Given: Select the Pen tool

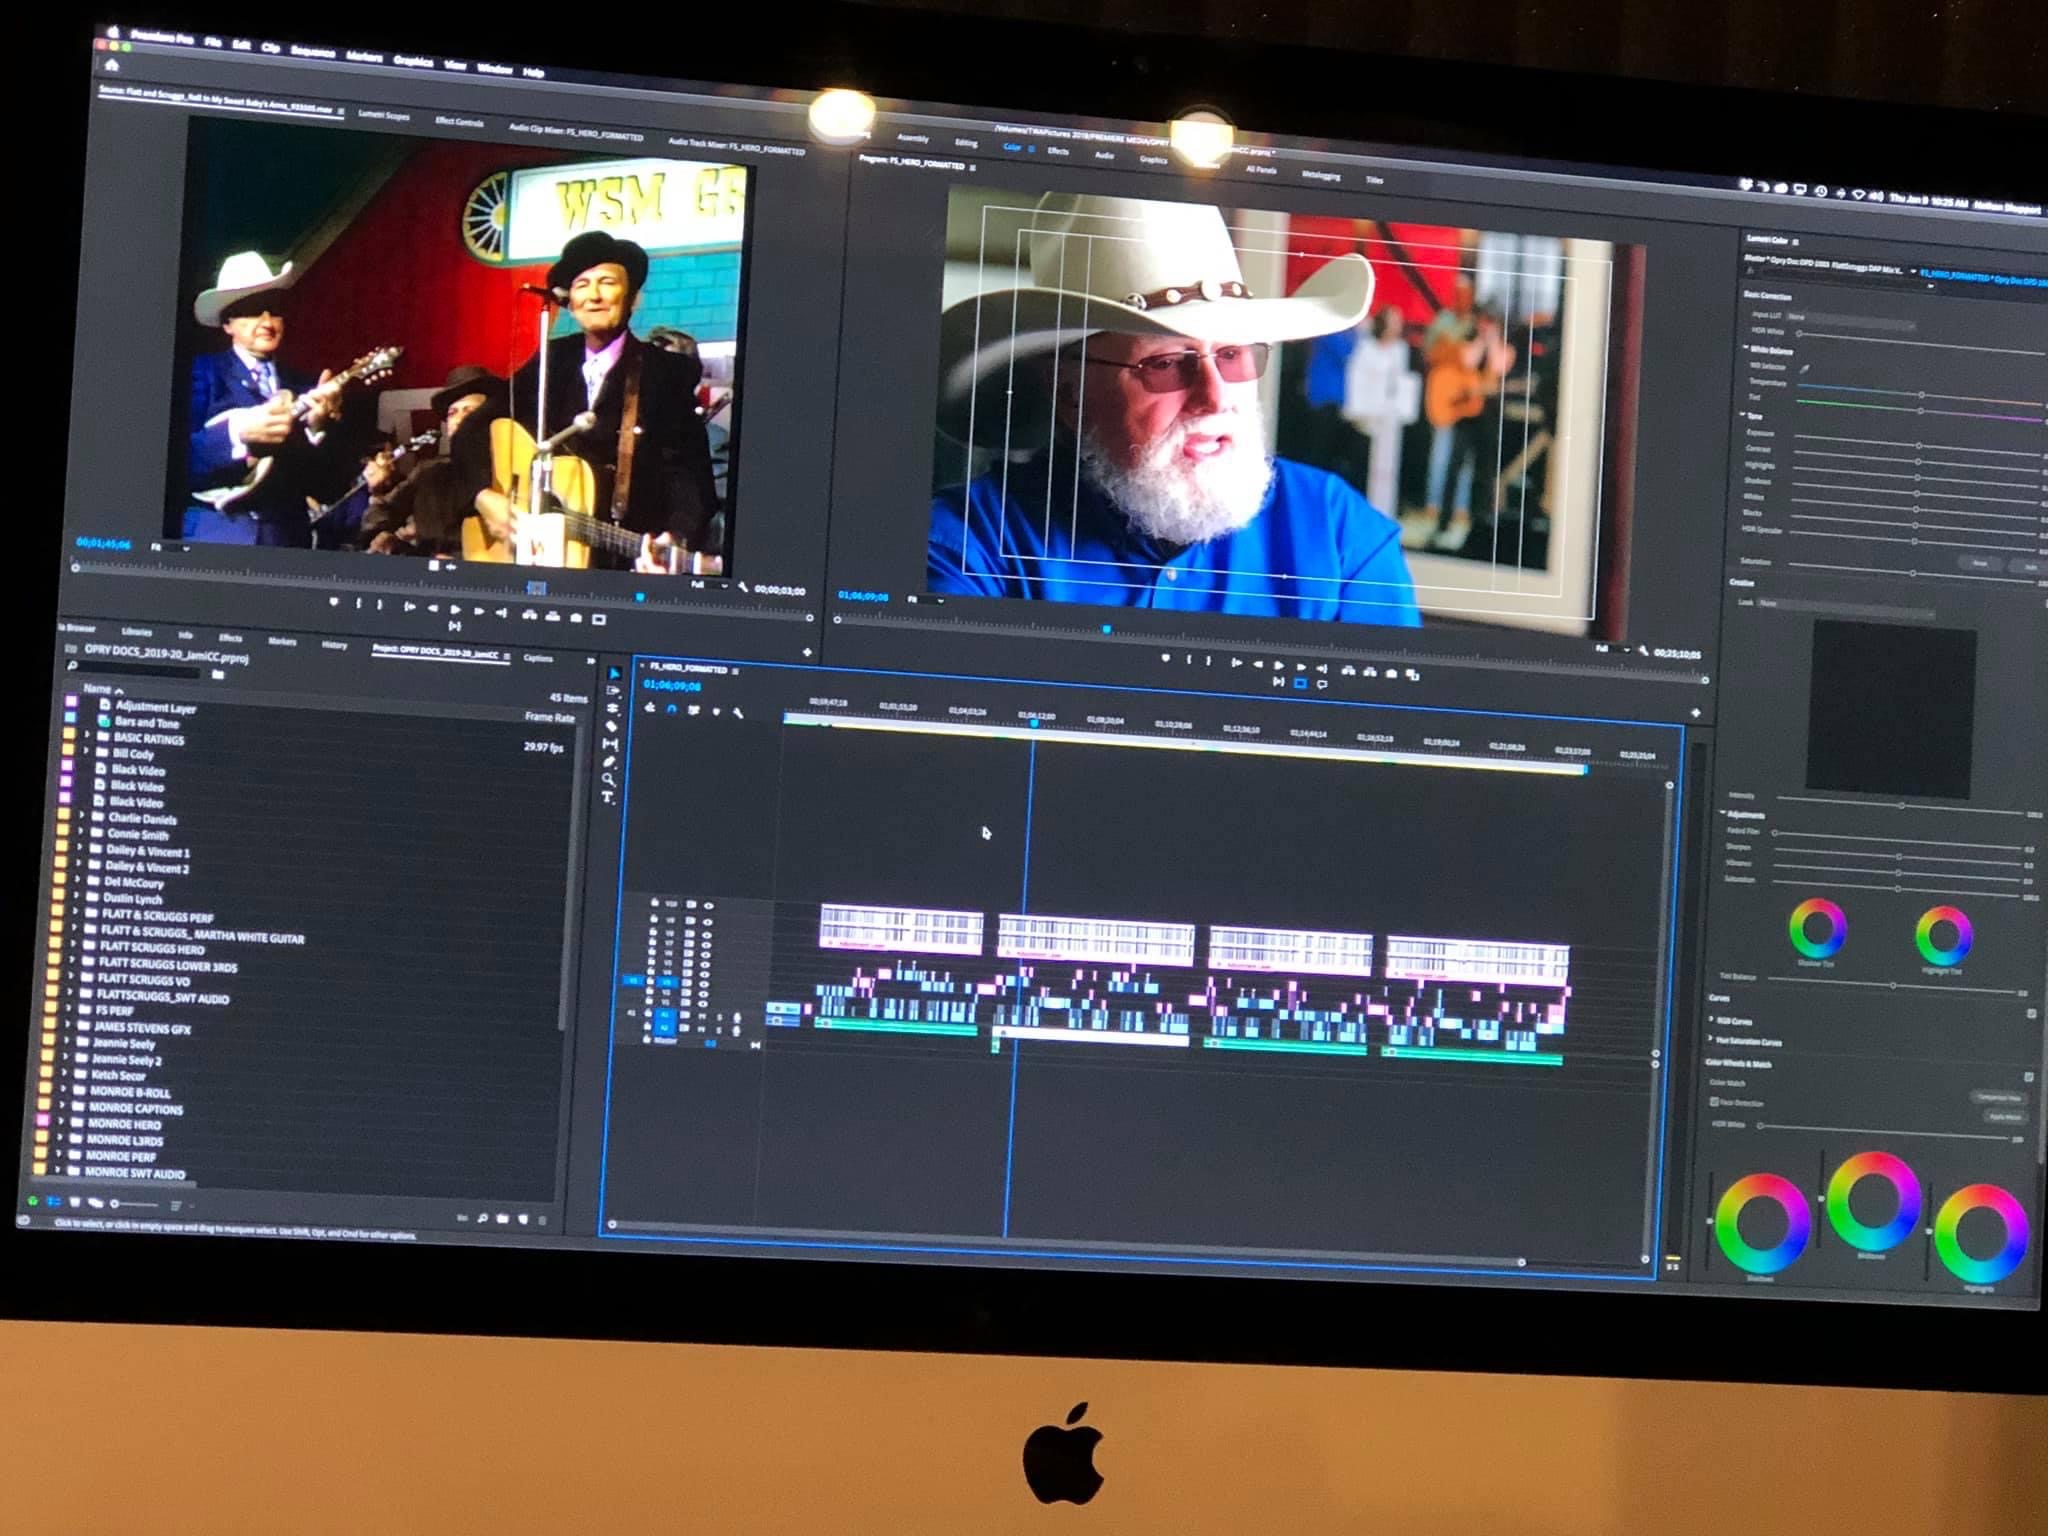Looking at the screenshot, I should click(x=609, y=762).
